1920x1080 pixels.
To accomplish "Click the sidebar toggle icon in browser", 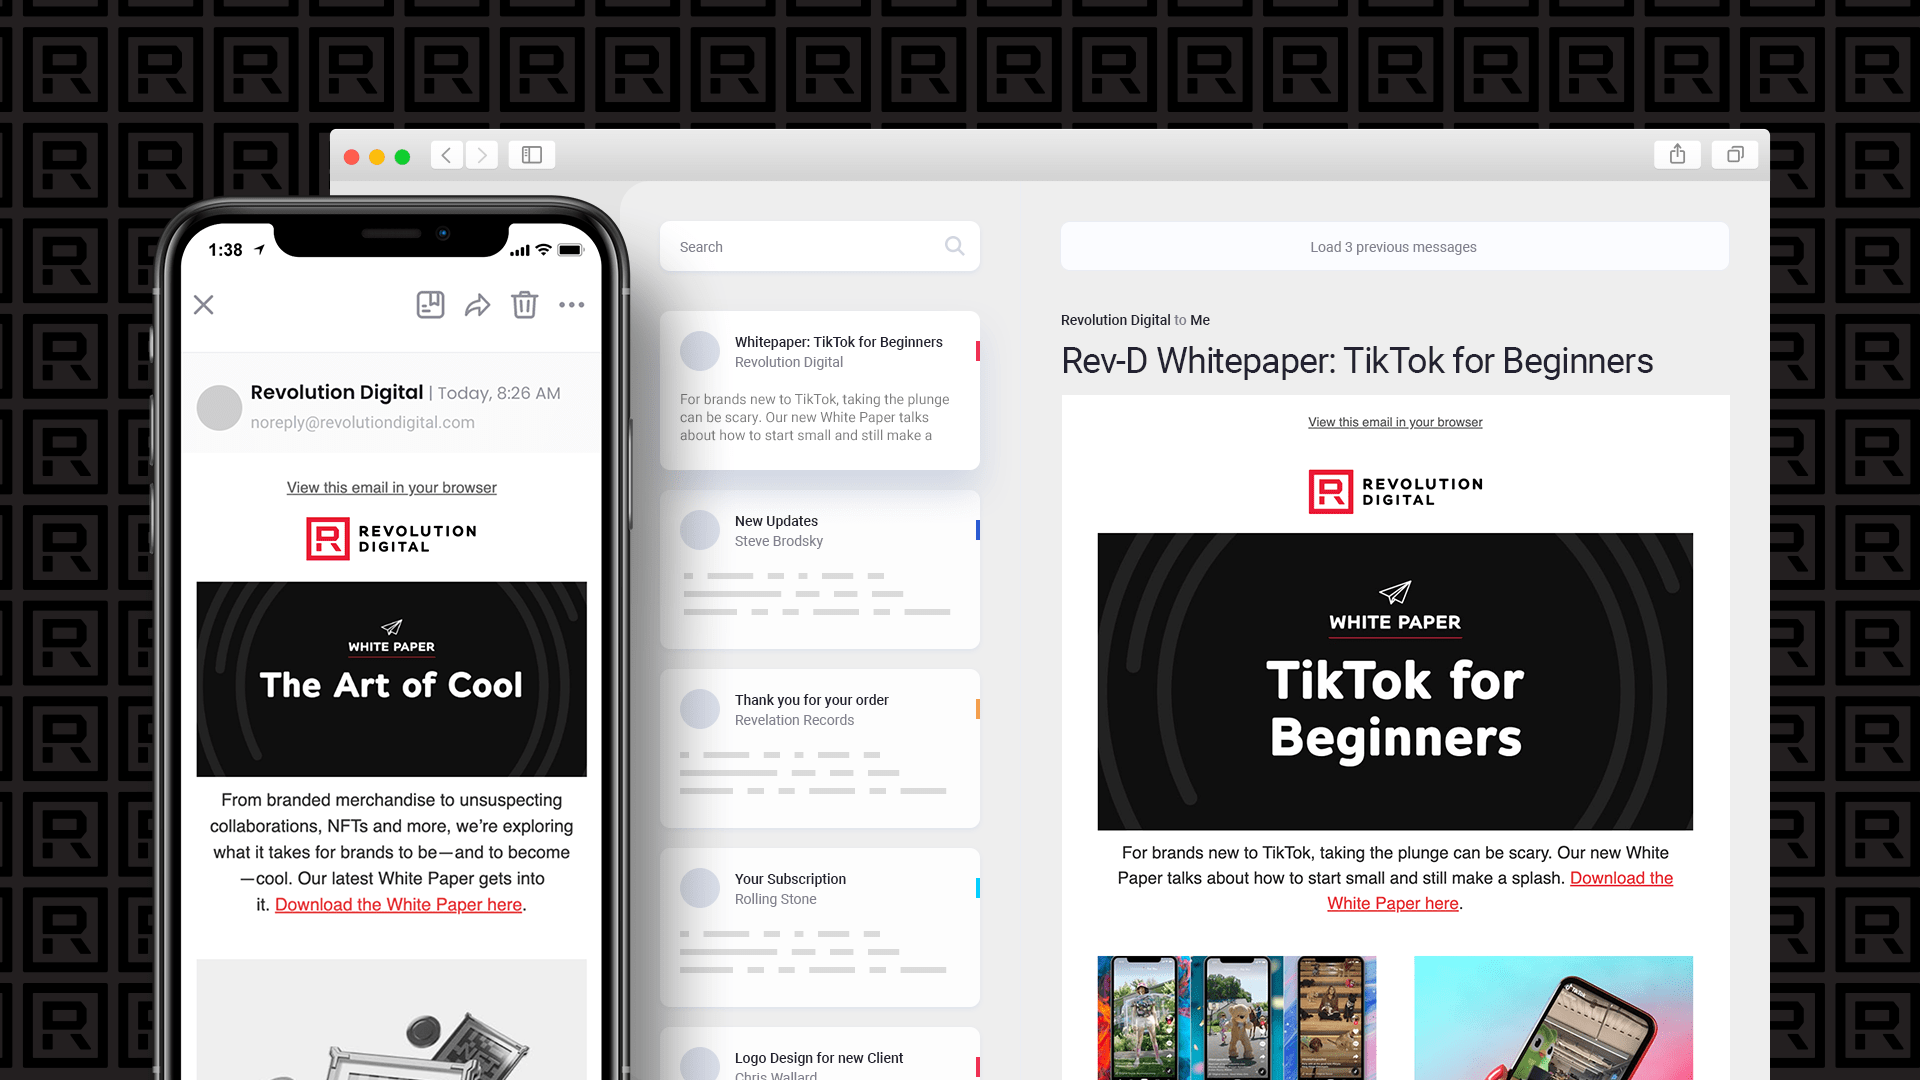I will (x=531, y=154).
